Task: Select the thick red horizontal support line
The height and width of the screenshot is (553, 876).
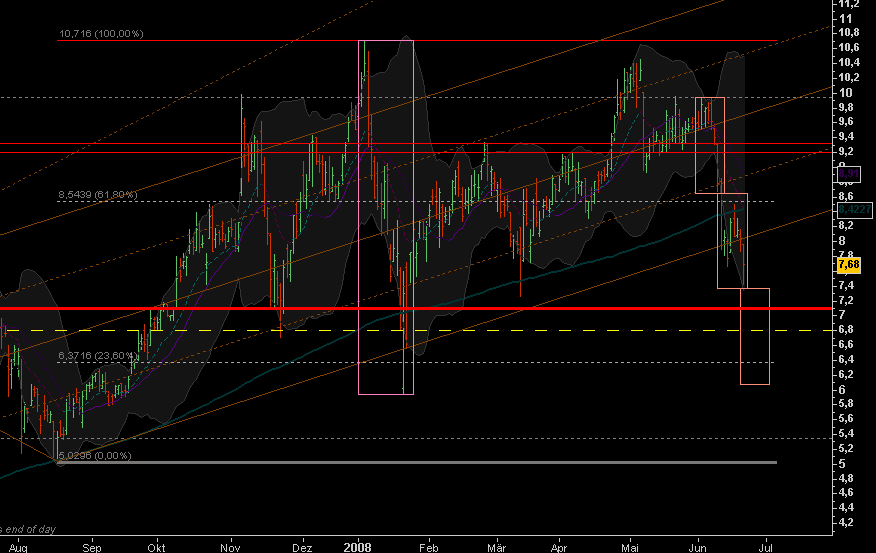Action: tap(416, 308)
